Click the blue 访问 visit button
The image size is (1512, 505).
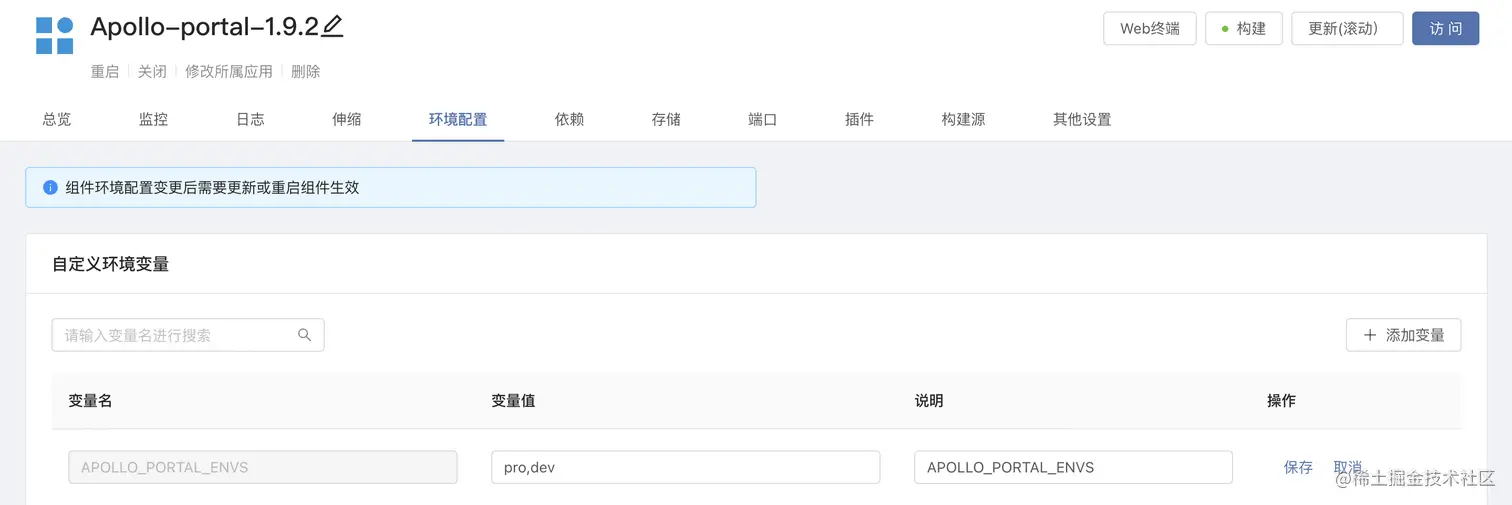pyautogui.click(x=1445, y=29)
